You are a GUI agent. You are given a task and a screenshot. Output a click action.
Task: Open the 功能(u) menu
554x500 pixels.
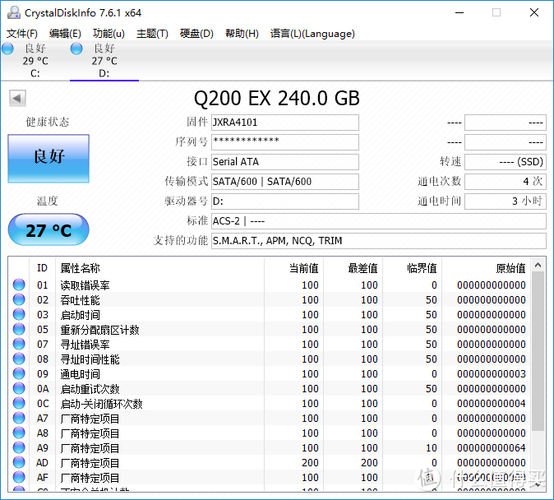click(x=108, y=34)
